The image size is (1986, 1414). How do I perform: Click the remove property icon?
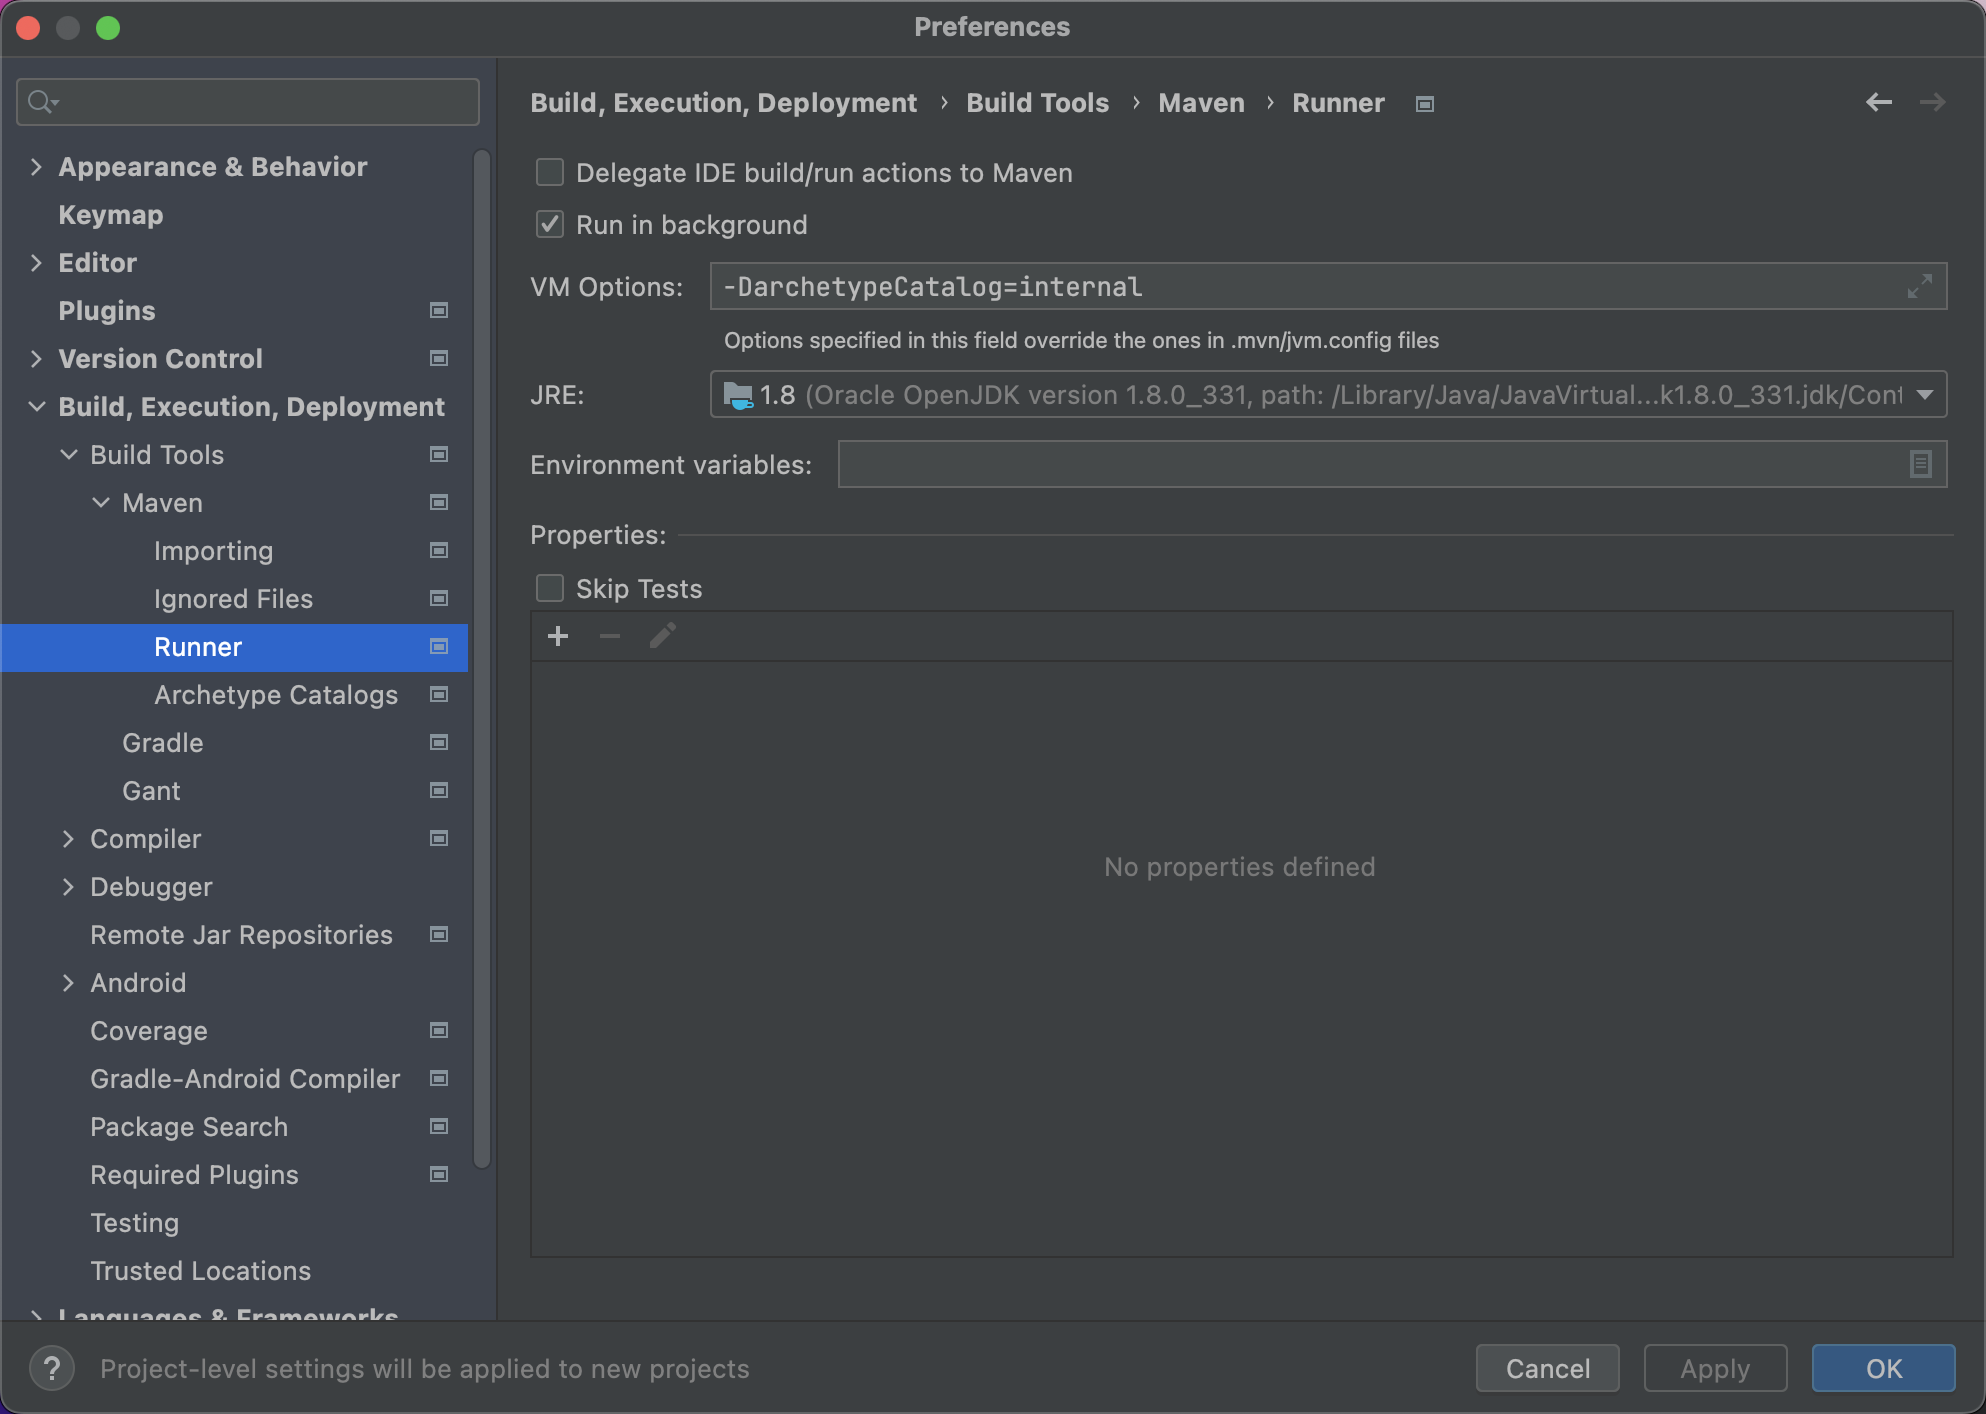[609, 635]
